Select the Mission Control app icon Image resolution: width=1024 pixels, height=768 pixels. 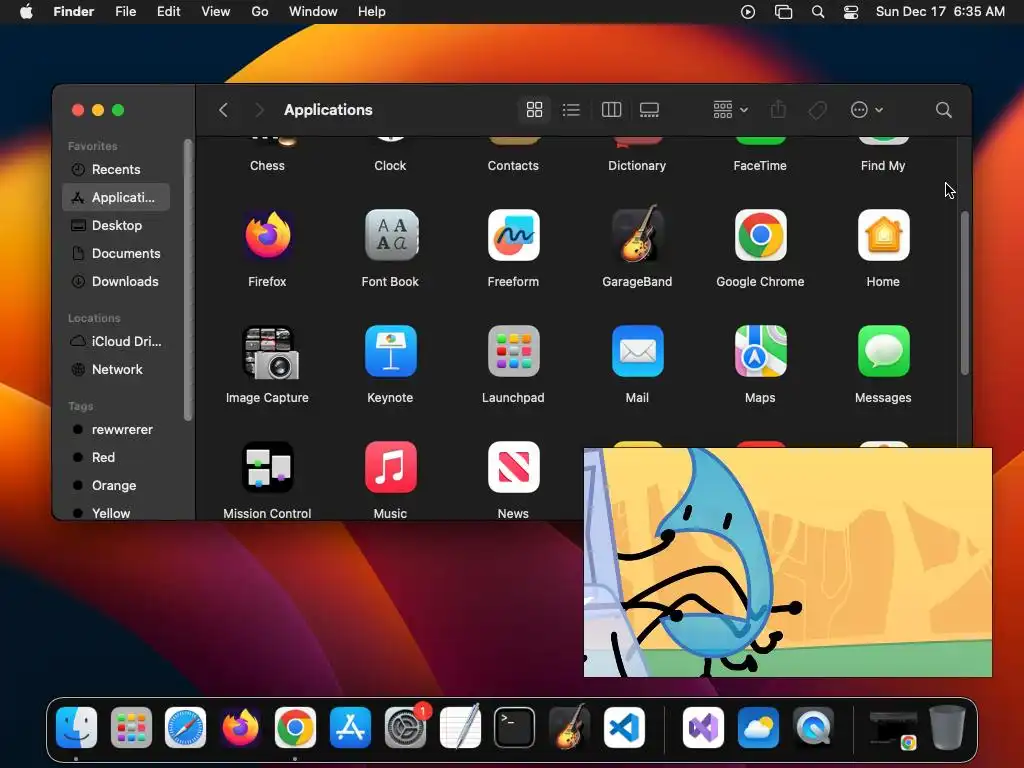pyautogui.click(x=267, y=468)
